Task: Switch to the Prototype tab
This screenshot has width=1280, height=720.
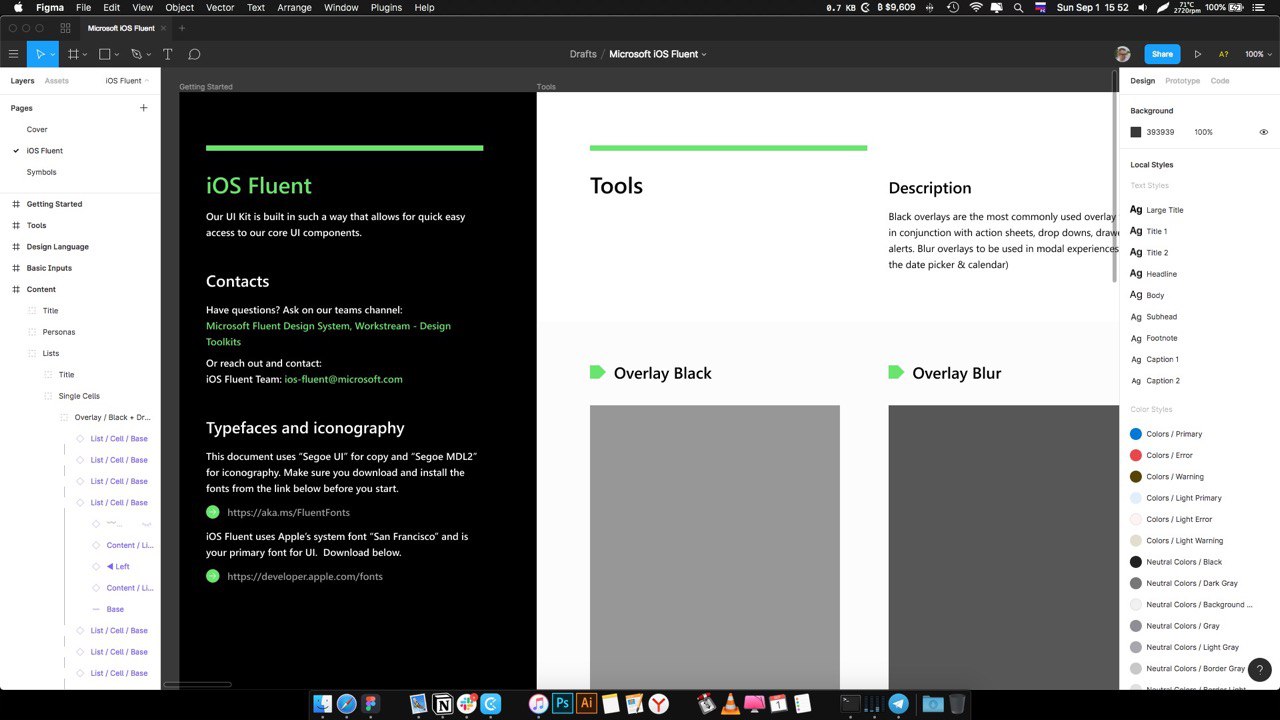Action: [1182, 81]
